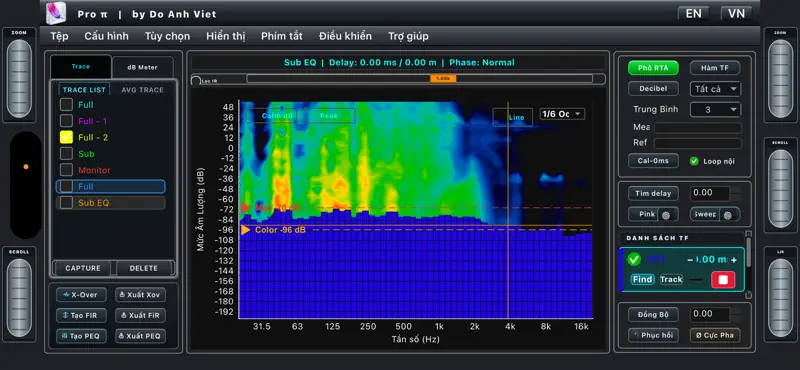Open the Trung Bình value dropdown
The width and height of the screenshot is (800, 370).
715,109
